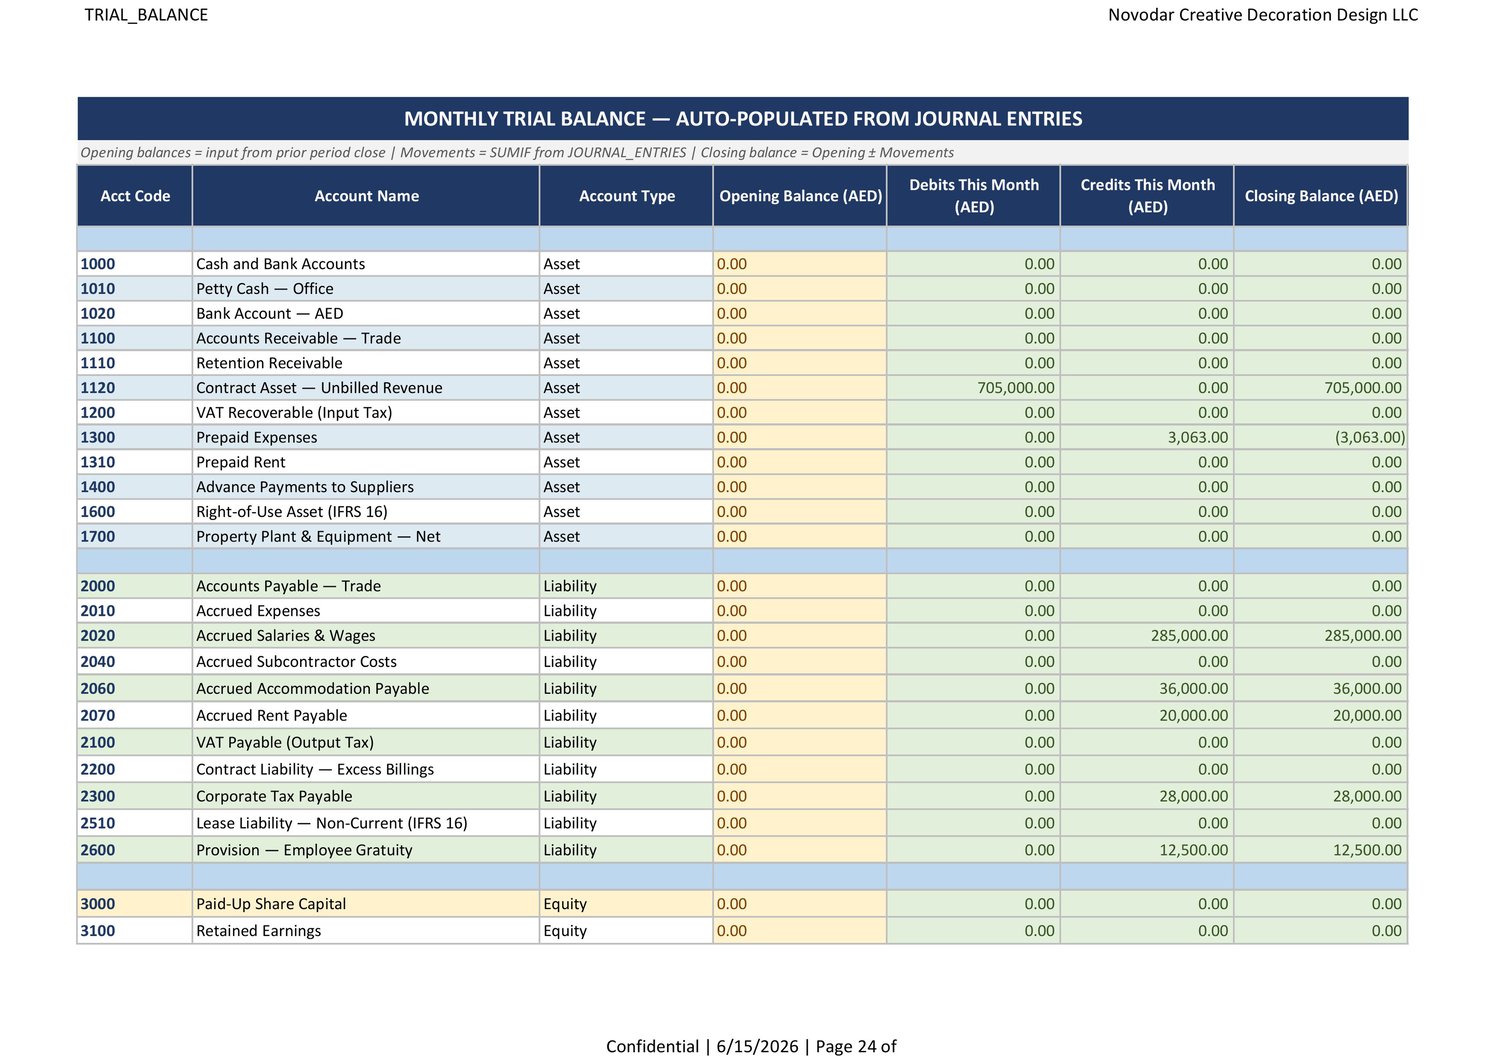Click 'Liability' type in row 2300
The width and height of the screenshot is (1500, 1060).
point(627,797)
